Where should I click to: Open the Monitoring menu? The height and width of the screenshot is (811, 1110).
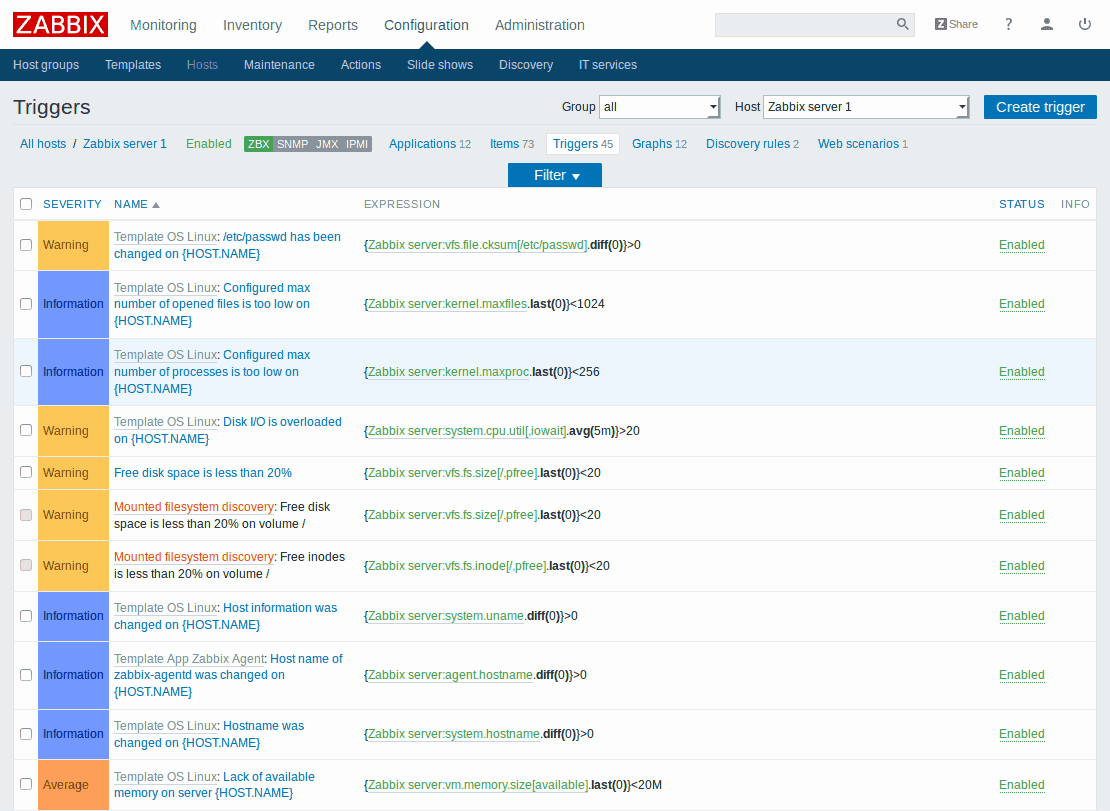click(163, 25)
